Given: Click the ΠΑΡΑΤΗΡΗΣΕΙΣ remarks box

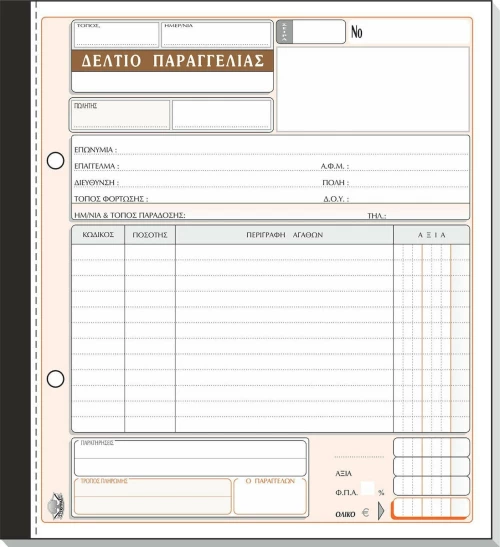Looking at the screenshot, I should 190,458.
